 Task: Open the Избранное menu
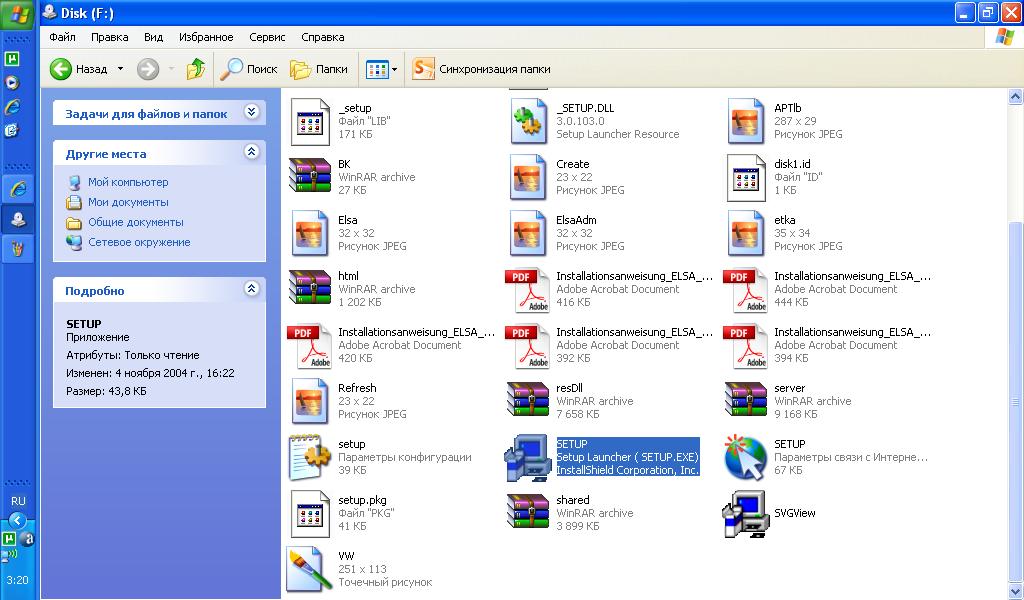pos(206,37)
